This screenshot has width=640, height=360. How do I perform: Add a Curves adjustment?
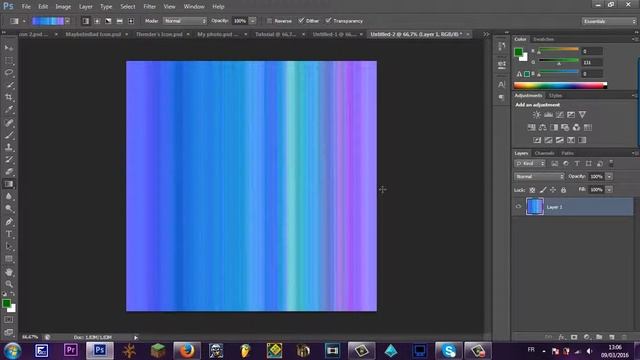click(560, 115)
